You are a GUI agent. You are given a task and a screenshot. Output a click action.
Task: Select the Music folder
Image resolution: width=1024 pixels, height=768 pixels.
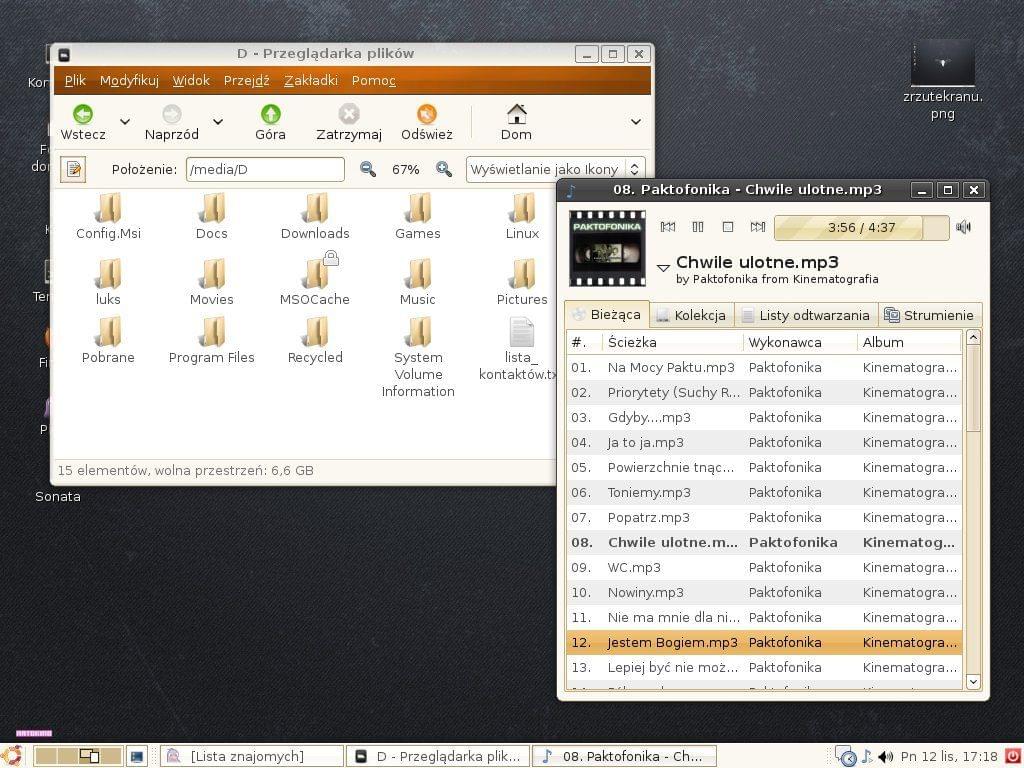click(418, 283)
